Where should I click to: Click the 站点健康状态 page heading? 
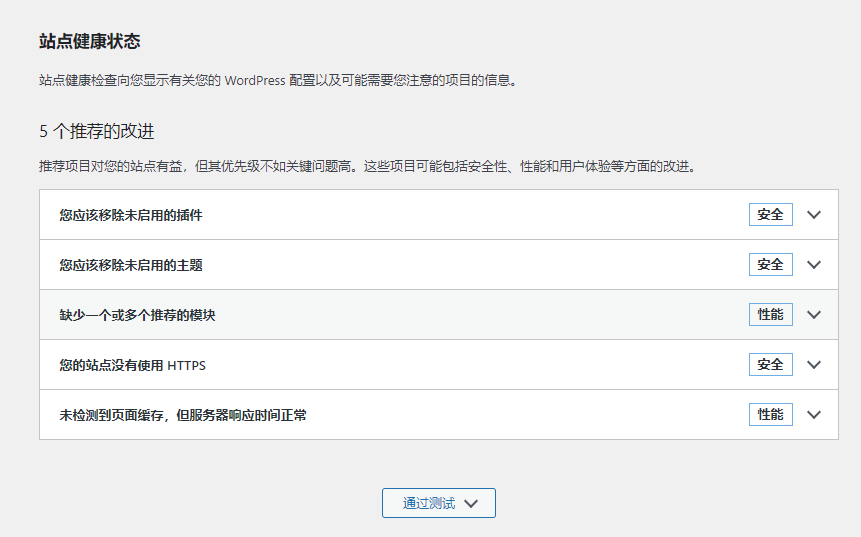pyautogui.click(x=89, y=41)
